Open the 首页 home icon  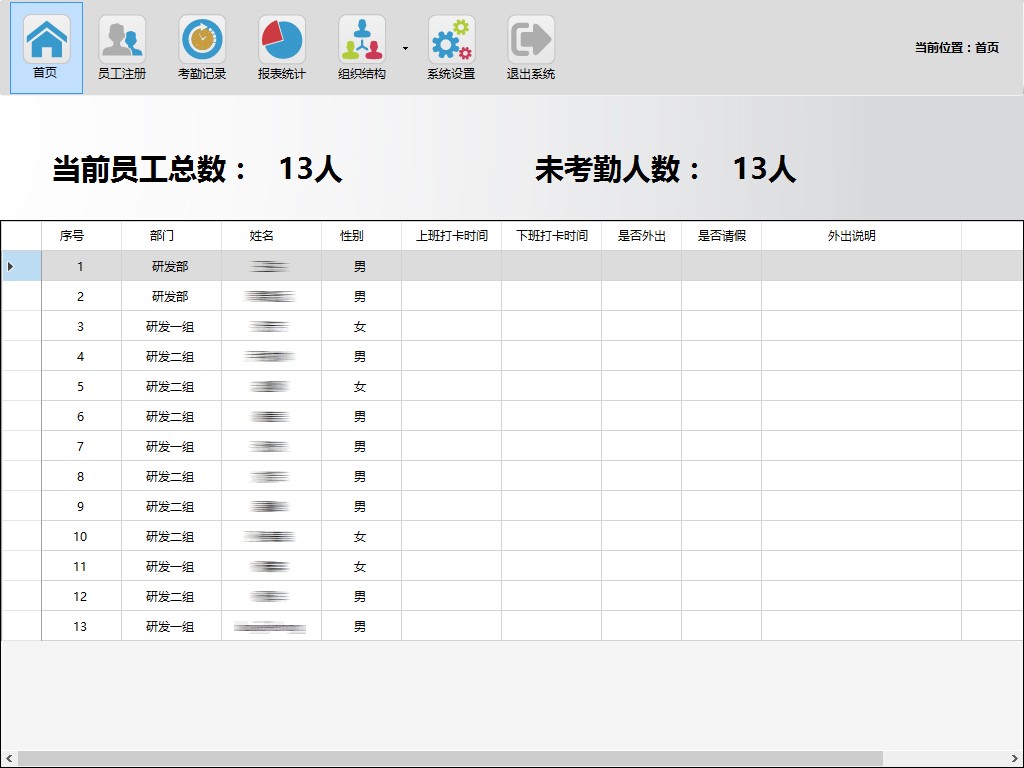46,47
